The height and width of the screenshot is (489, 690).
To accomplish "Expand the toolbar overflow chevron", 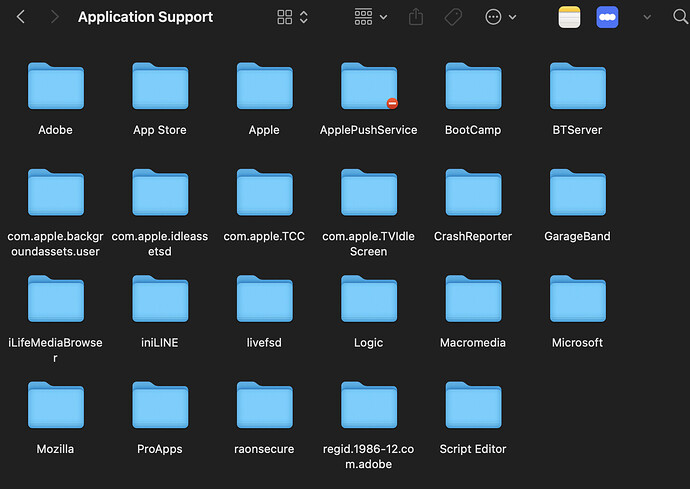I will point(646,17).
